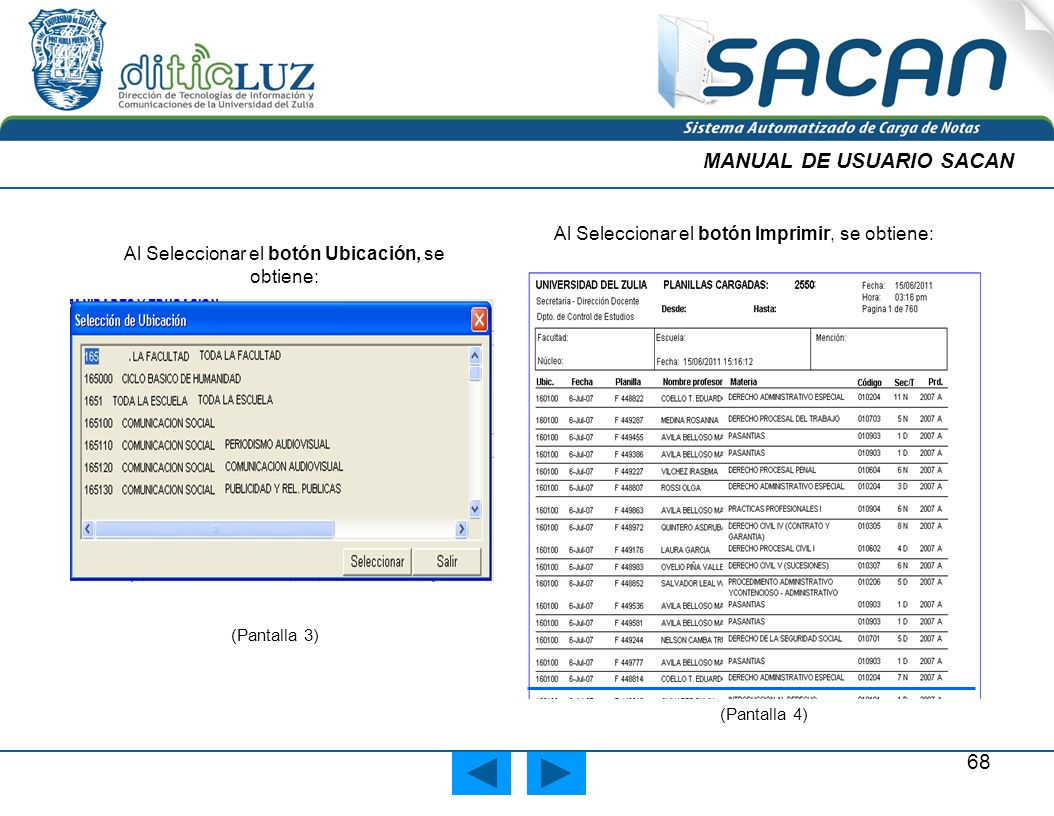The width and height of the screenshot is (1054, 816).
Task: Click the Código column header
Action: pos(869,382)
